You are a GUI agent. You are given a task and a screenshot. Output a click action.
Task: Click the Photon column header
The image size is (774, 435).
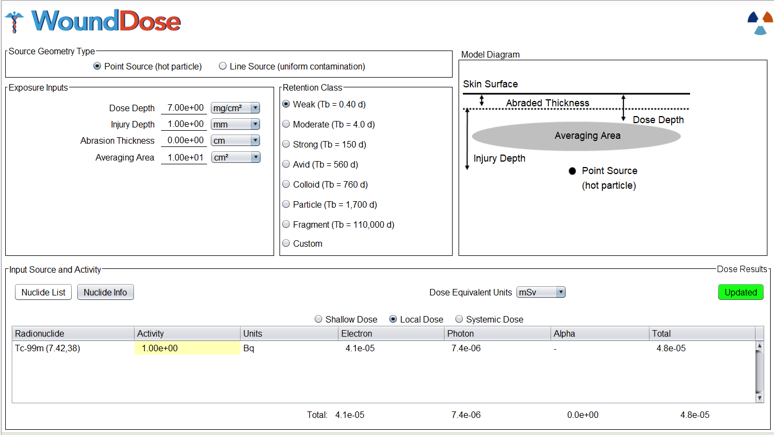[x=498, y=333]
